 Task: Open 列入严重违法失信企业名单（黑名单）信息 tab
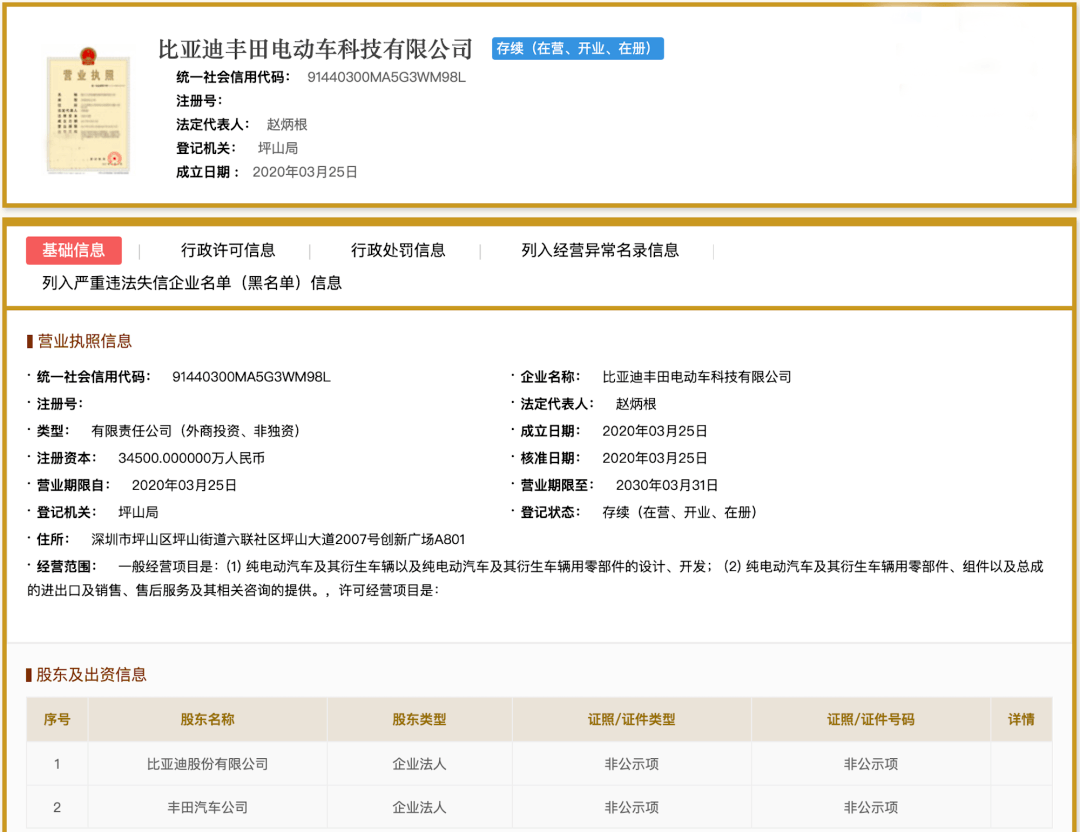[x=191, y=283]
